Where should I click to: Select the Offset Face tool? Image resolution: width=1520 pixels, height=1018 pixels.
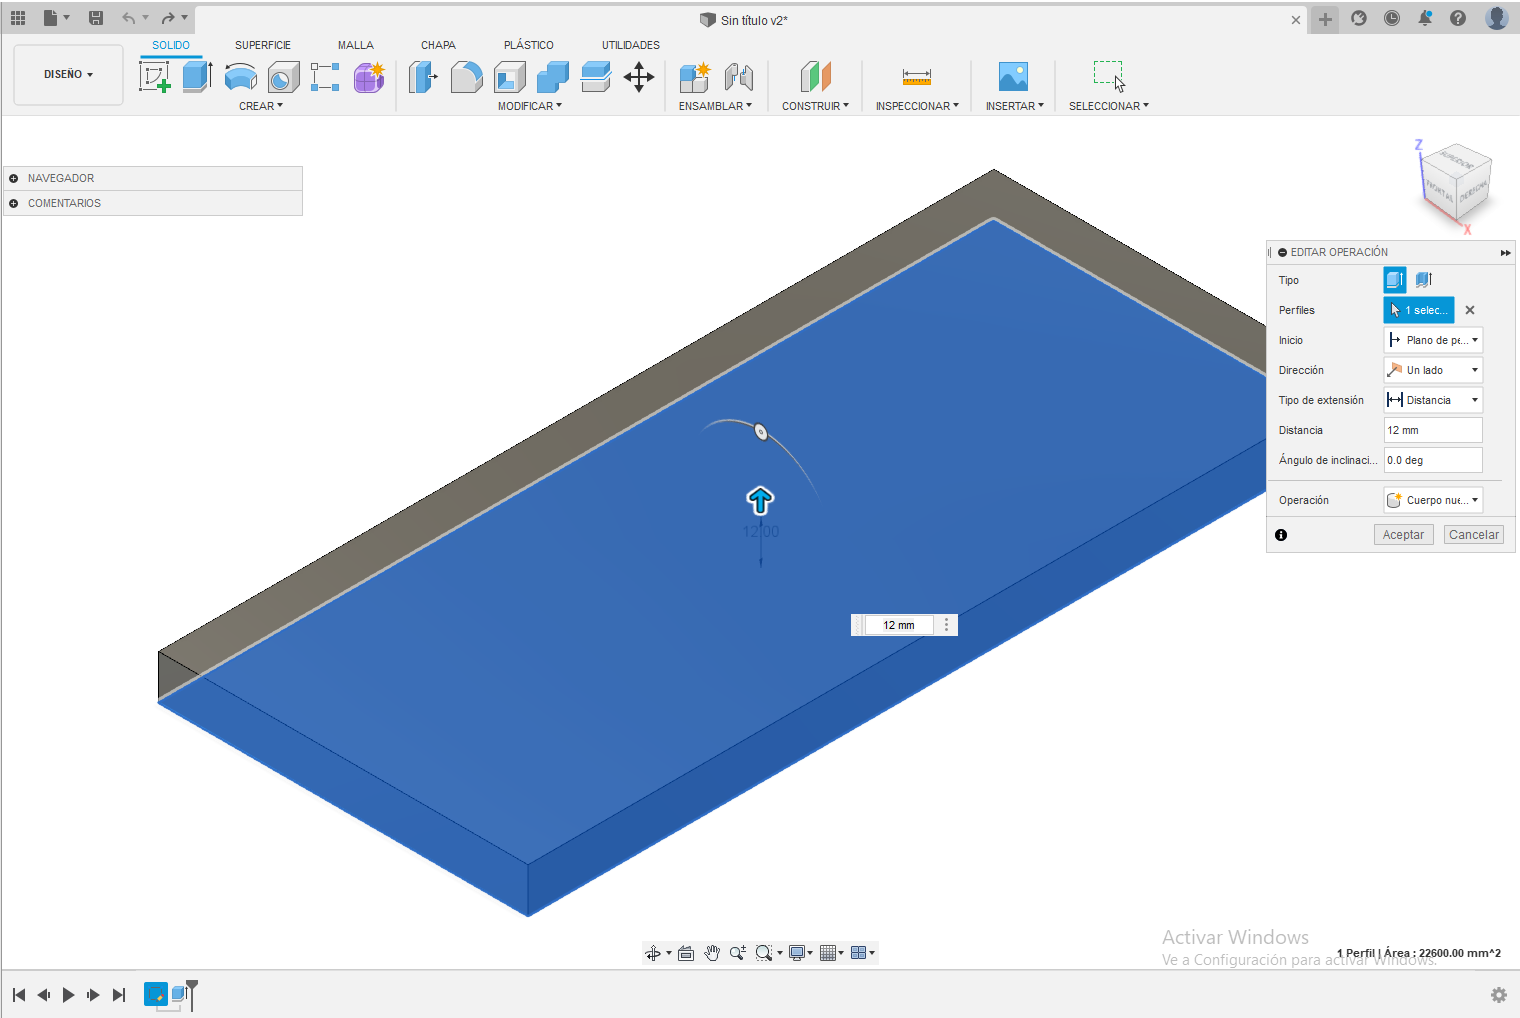(x=596, y=77)
